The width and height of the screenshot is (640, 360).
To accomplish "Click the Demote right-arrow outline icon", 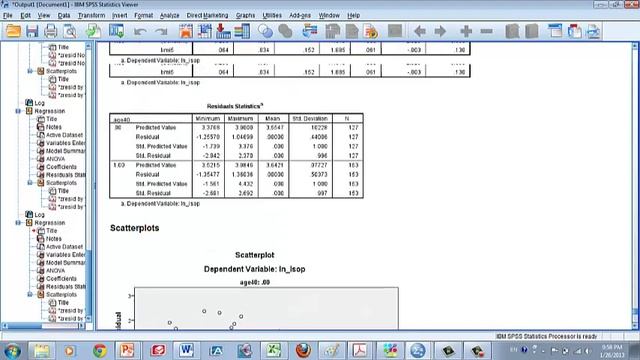I will click(x=440, y=31).
